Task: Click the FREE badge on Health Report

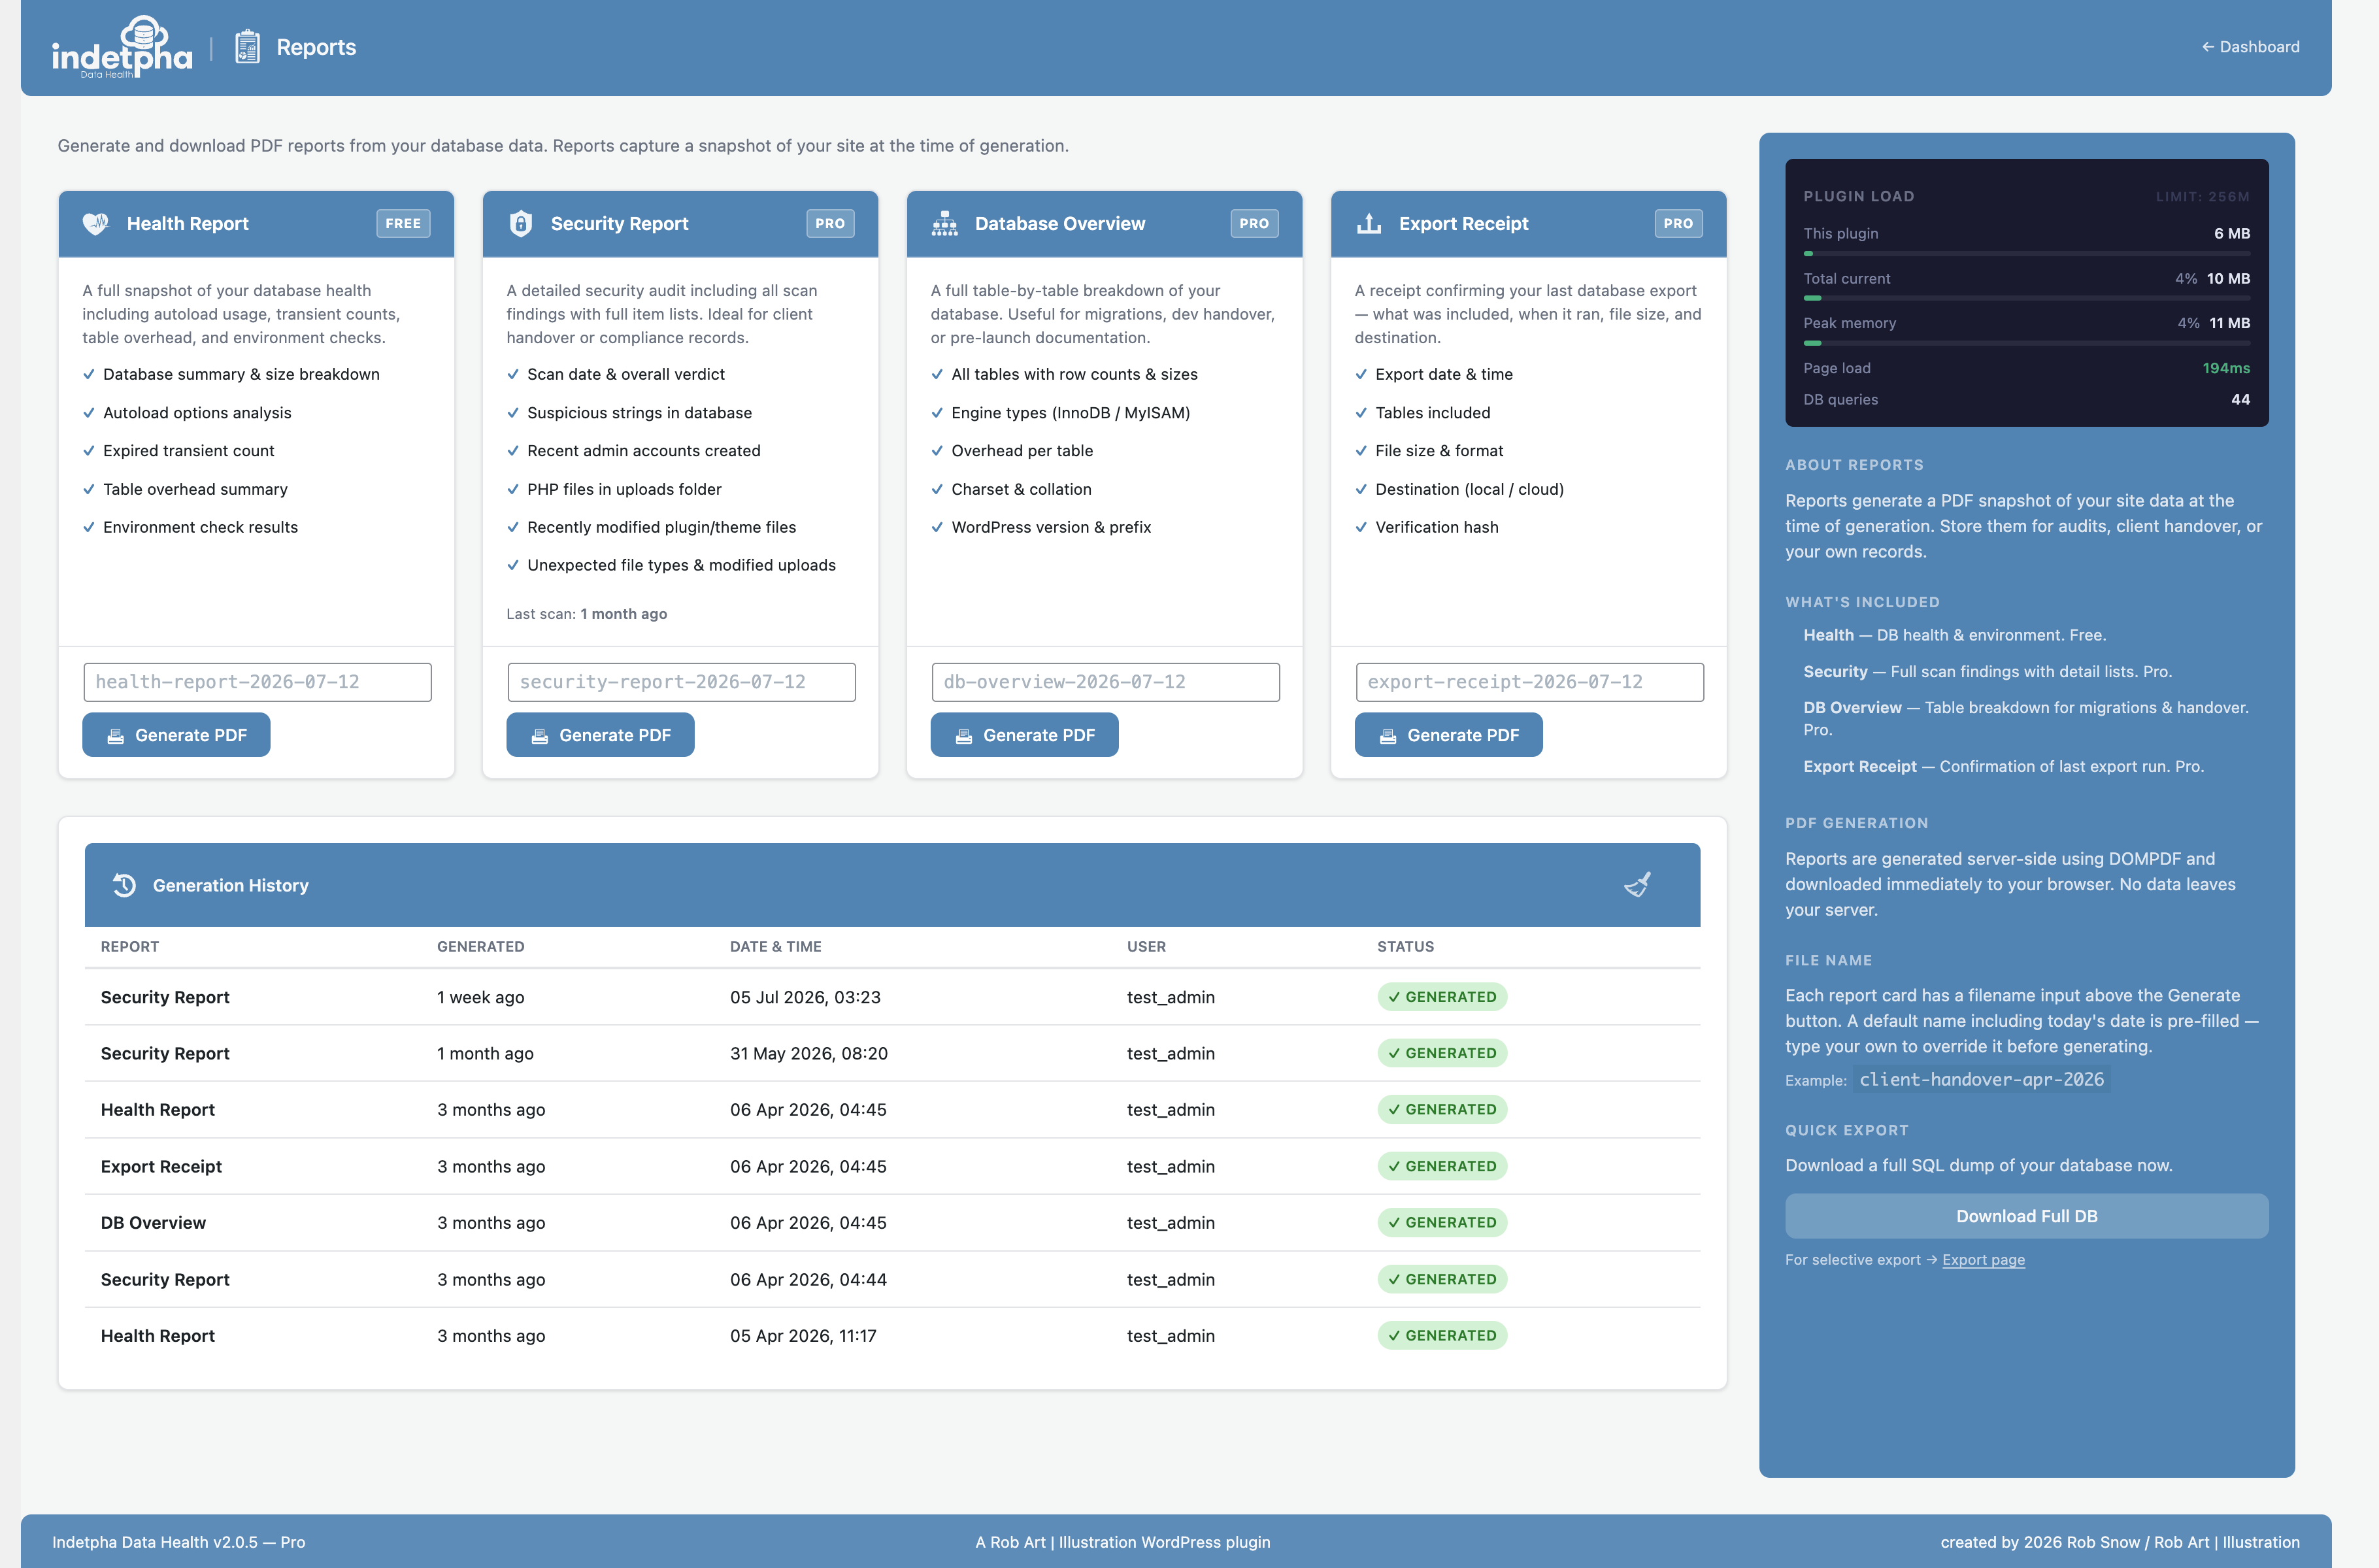Action: tap(403, 223)
